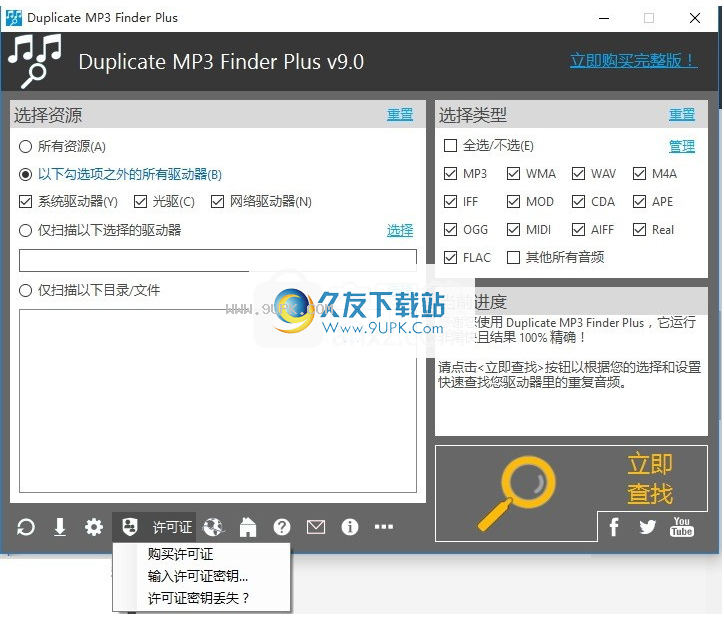
Task: Toggle the IFF checkbox
Action: [450, 202]
